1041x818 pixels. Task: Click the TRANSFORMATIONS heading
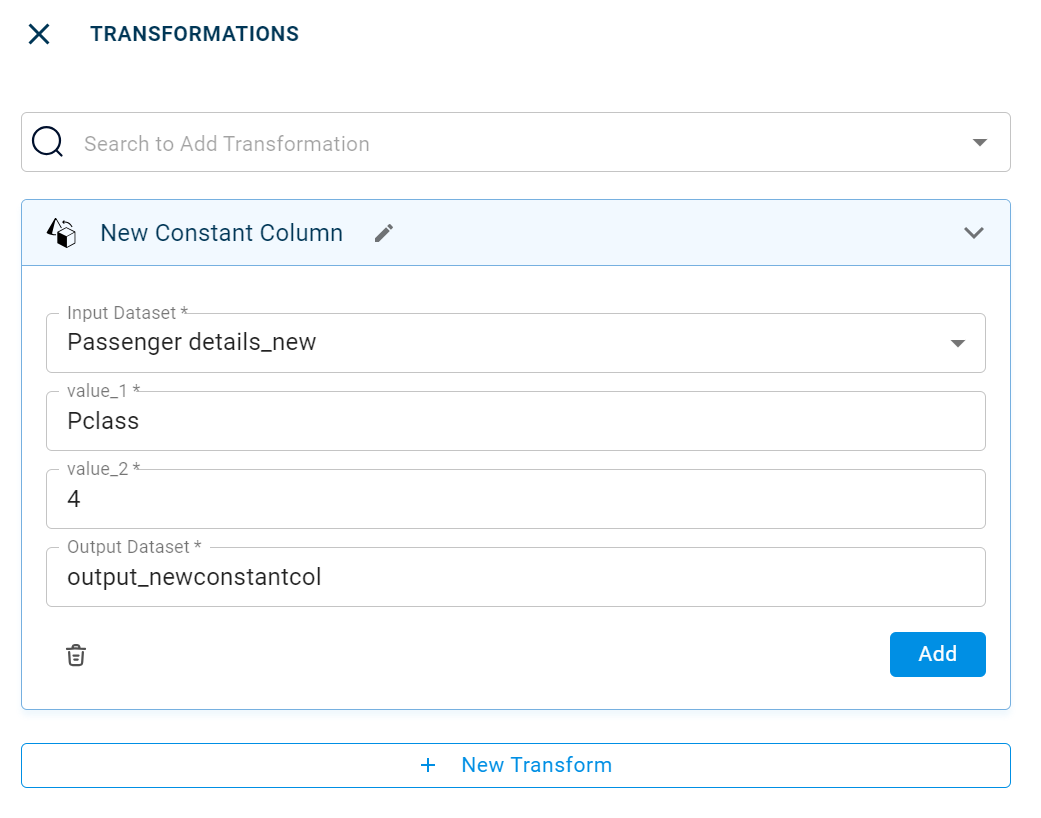pos(194,34)
